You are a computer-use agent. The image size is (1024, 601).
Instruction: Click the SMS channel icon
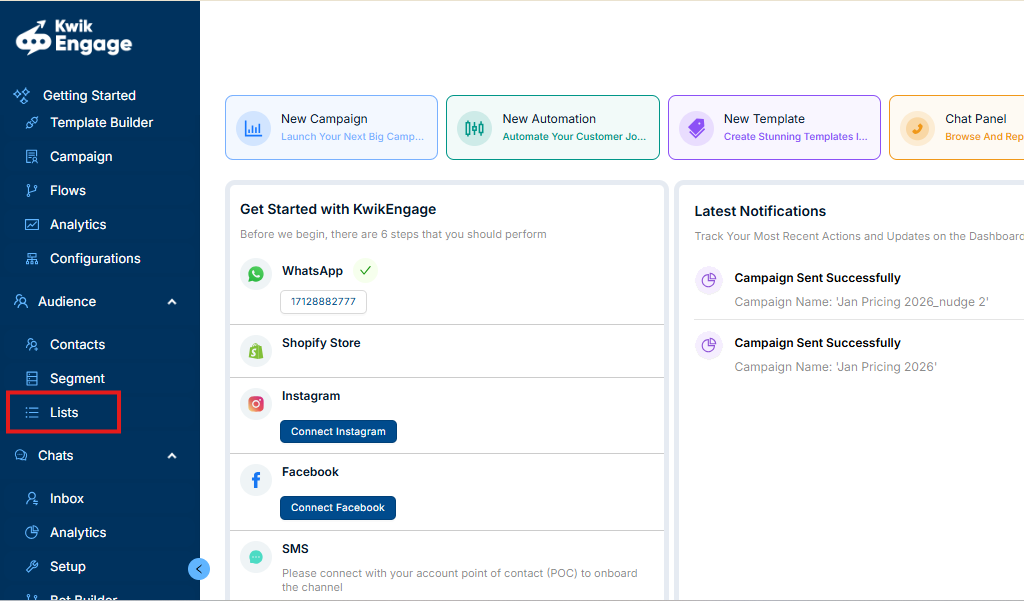[256, 557]
